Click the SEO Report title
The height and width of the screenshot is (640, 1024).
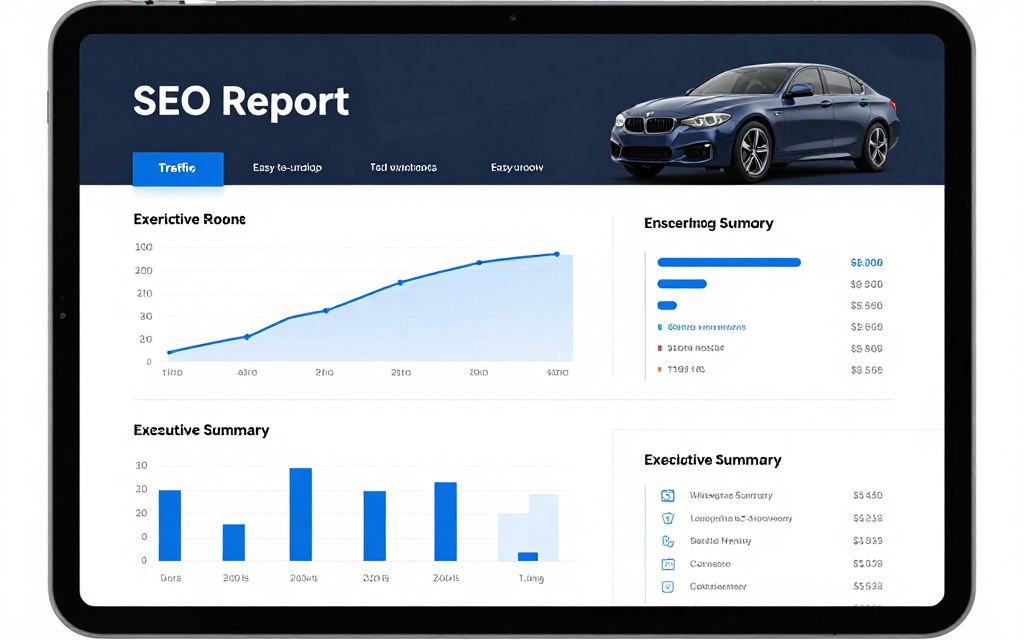[x=241, y=101]
